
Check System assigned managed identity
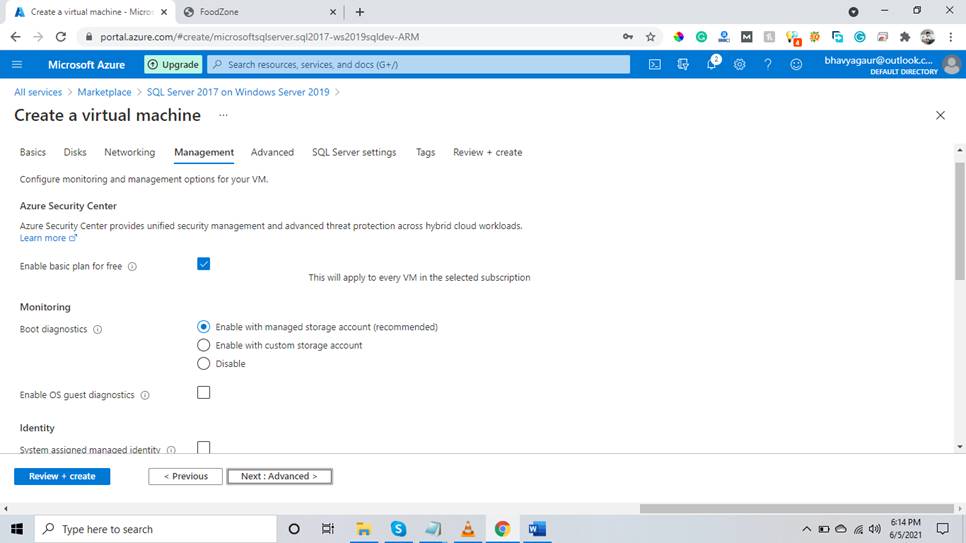(x=203, y=447)
